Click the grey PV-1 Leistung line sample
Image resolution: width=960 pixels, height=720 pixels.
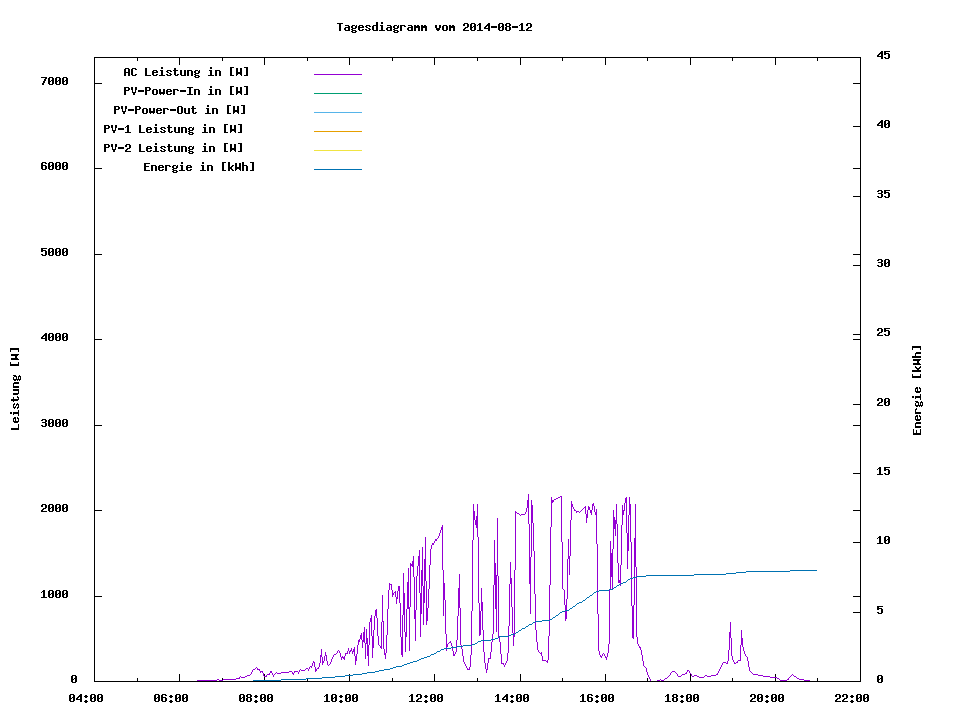point(337,131)
